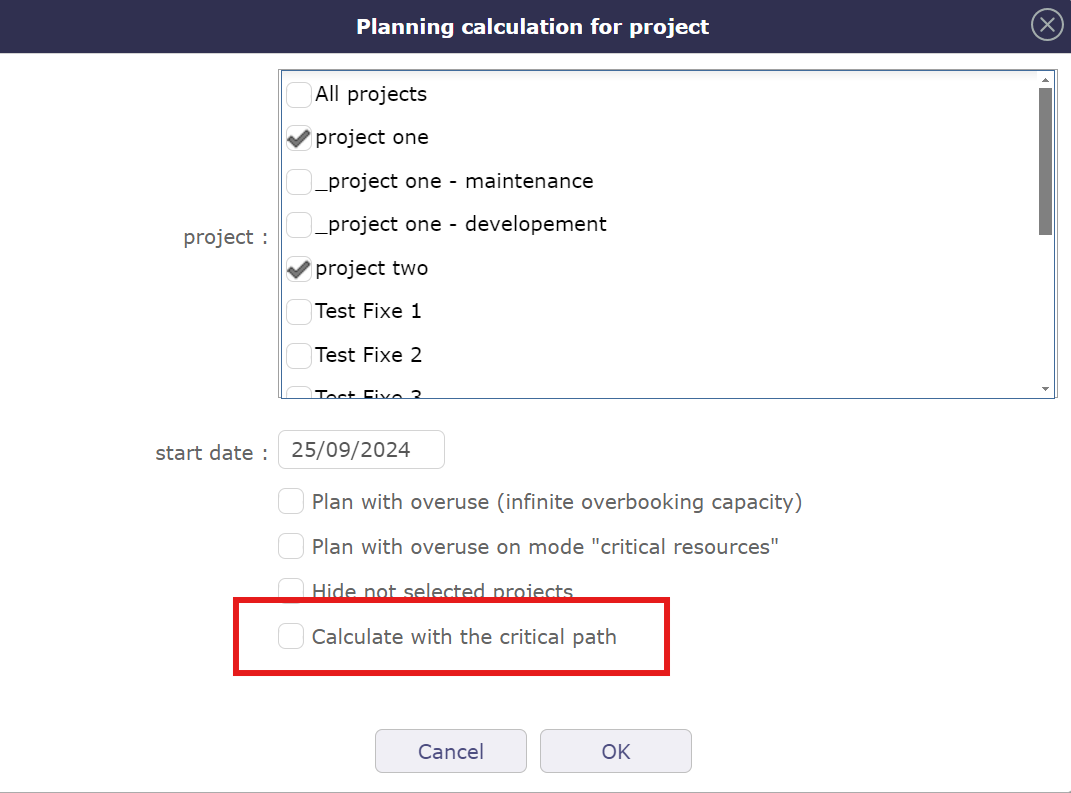Uncheck the project one checkbox
Viewport: 1071px width, 793px height.
pos(298,138)
